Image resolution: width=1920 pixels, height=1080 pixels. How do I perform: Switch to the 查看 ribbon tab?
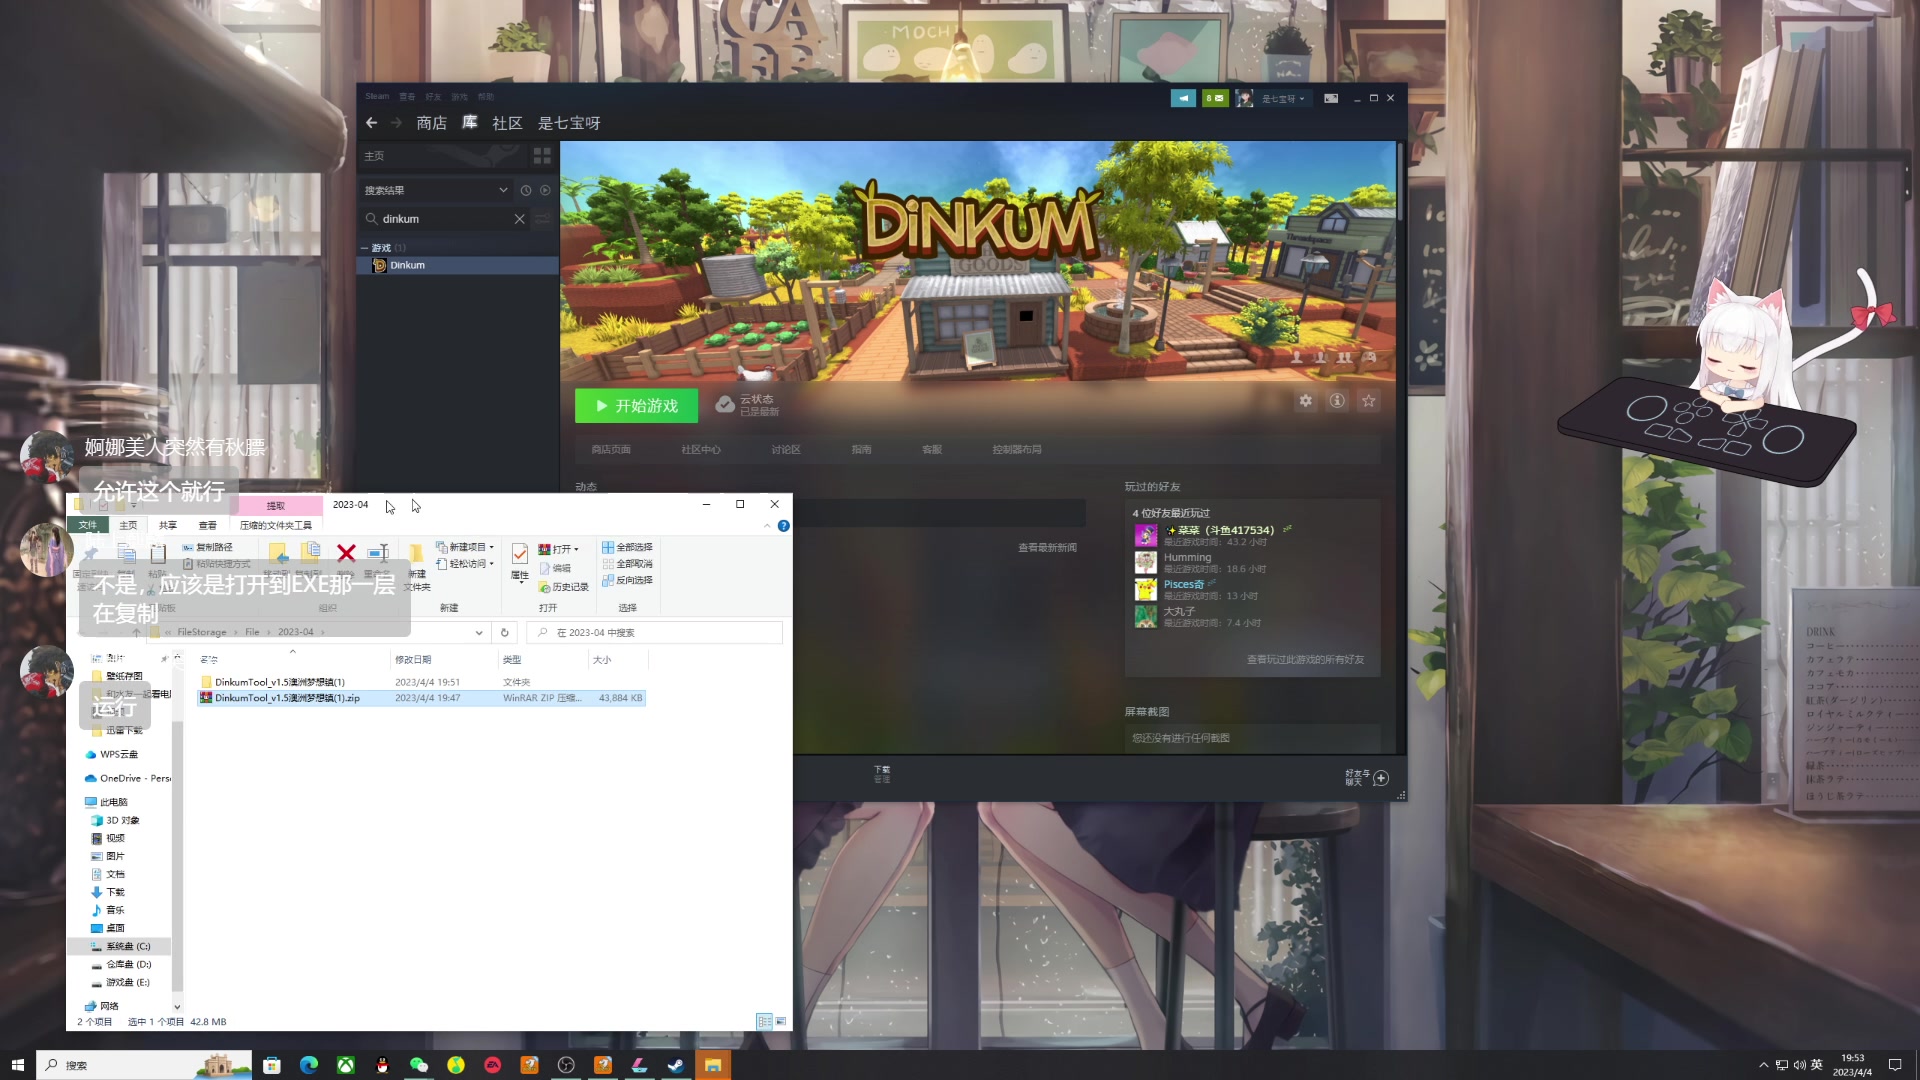[x=207, y=525]
